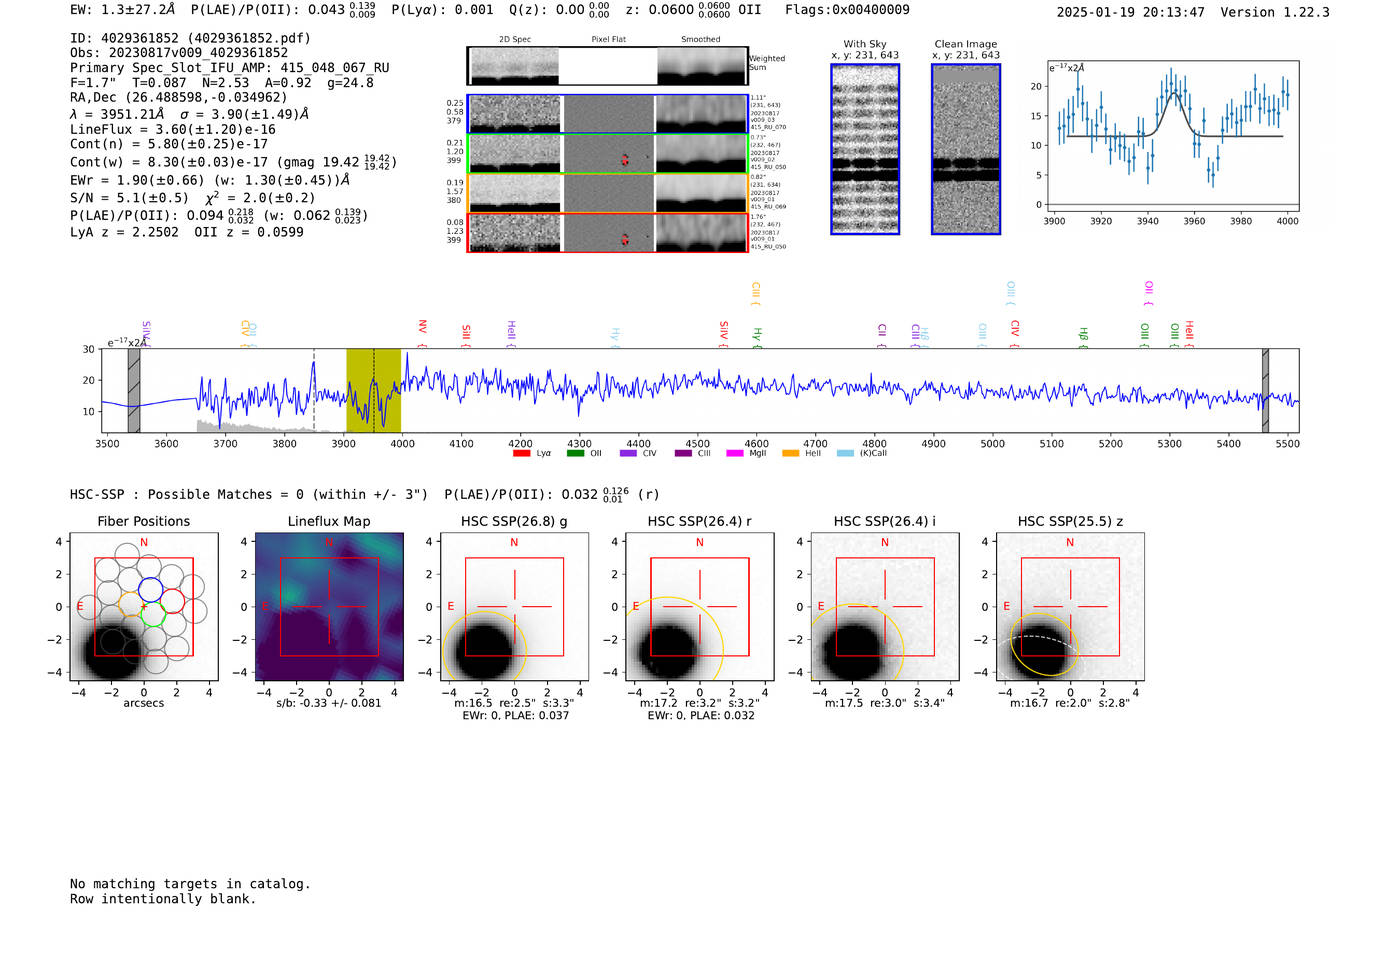Click the m:16.5 re:2.5" s:3.3" caption
1400x953 pixels.
[514, 703]
